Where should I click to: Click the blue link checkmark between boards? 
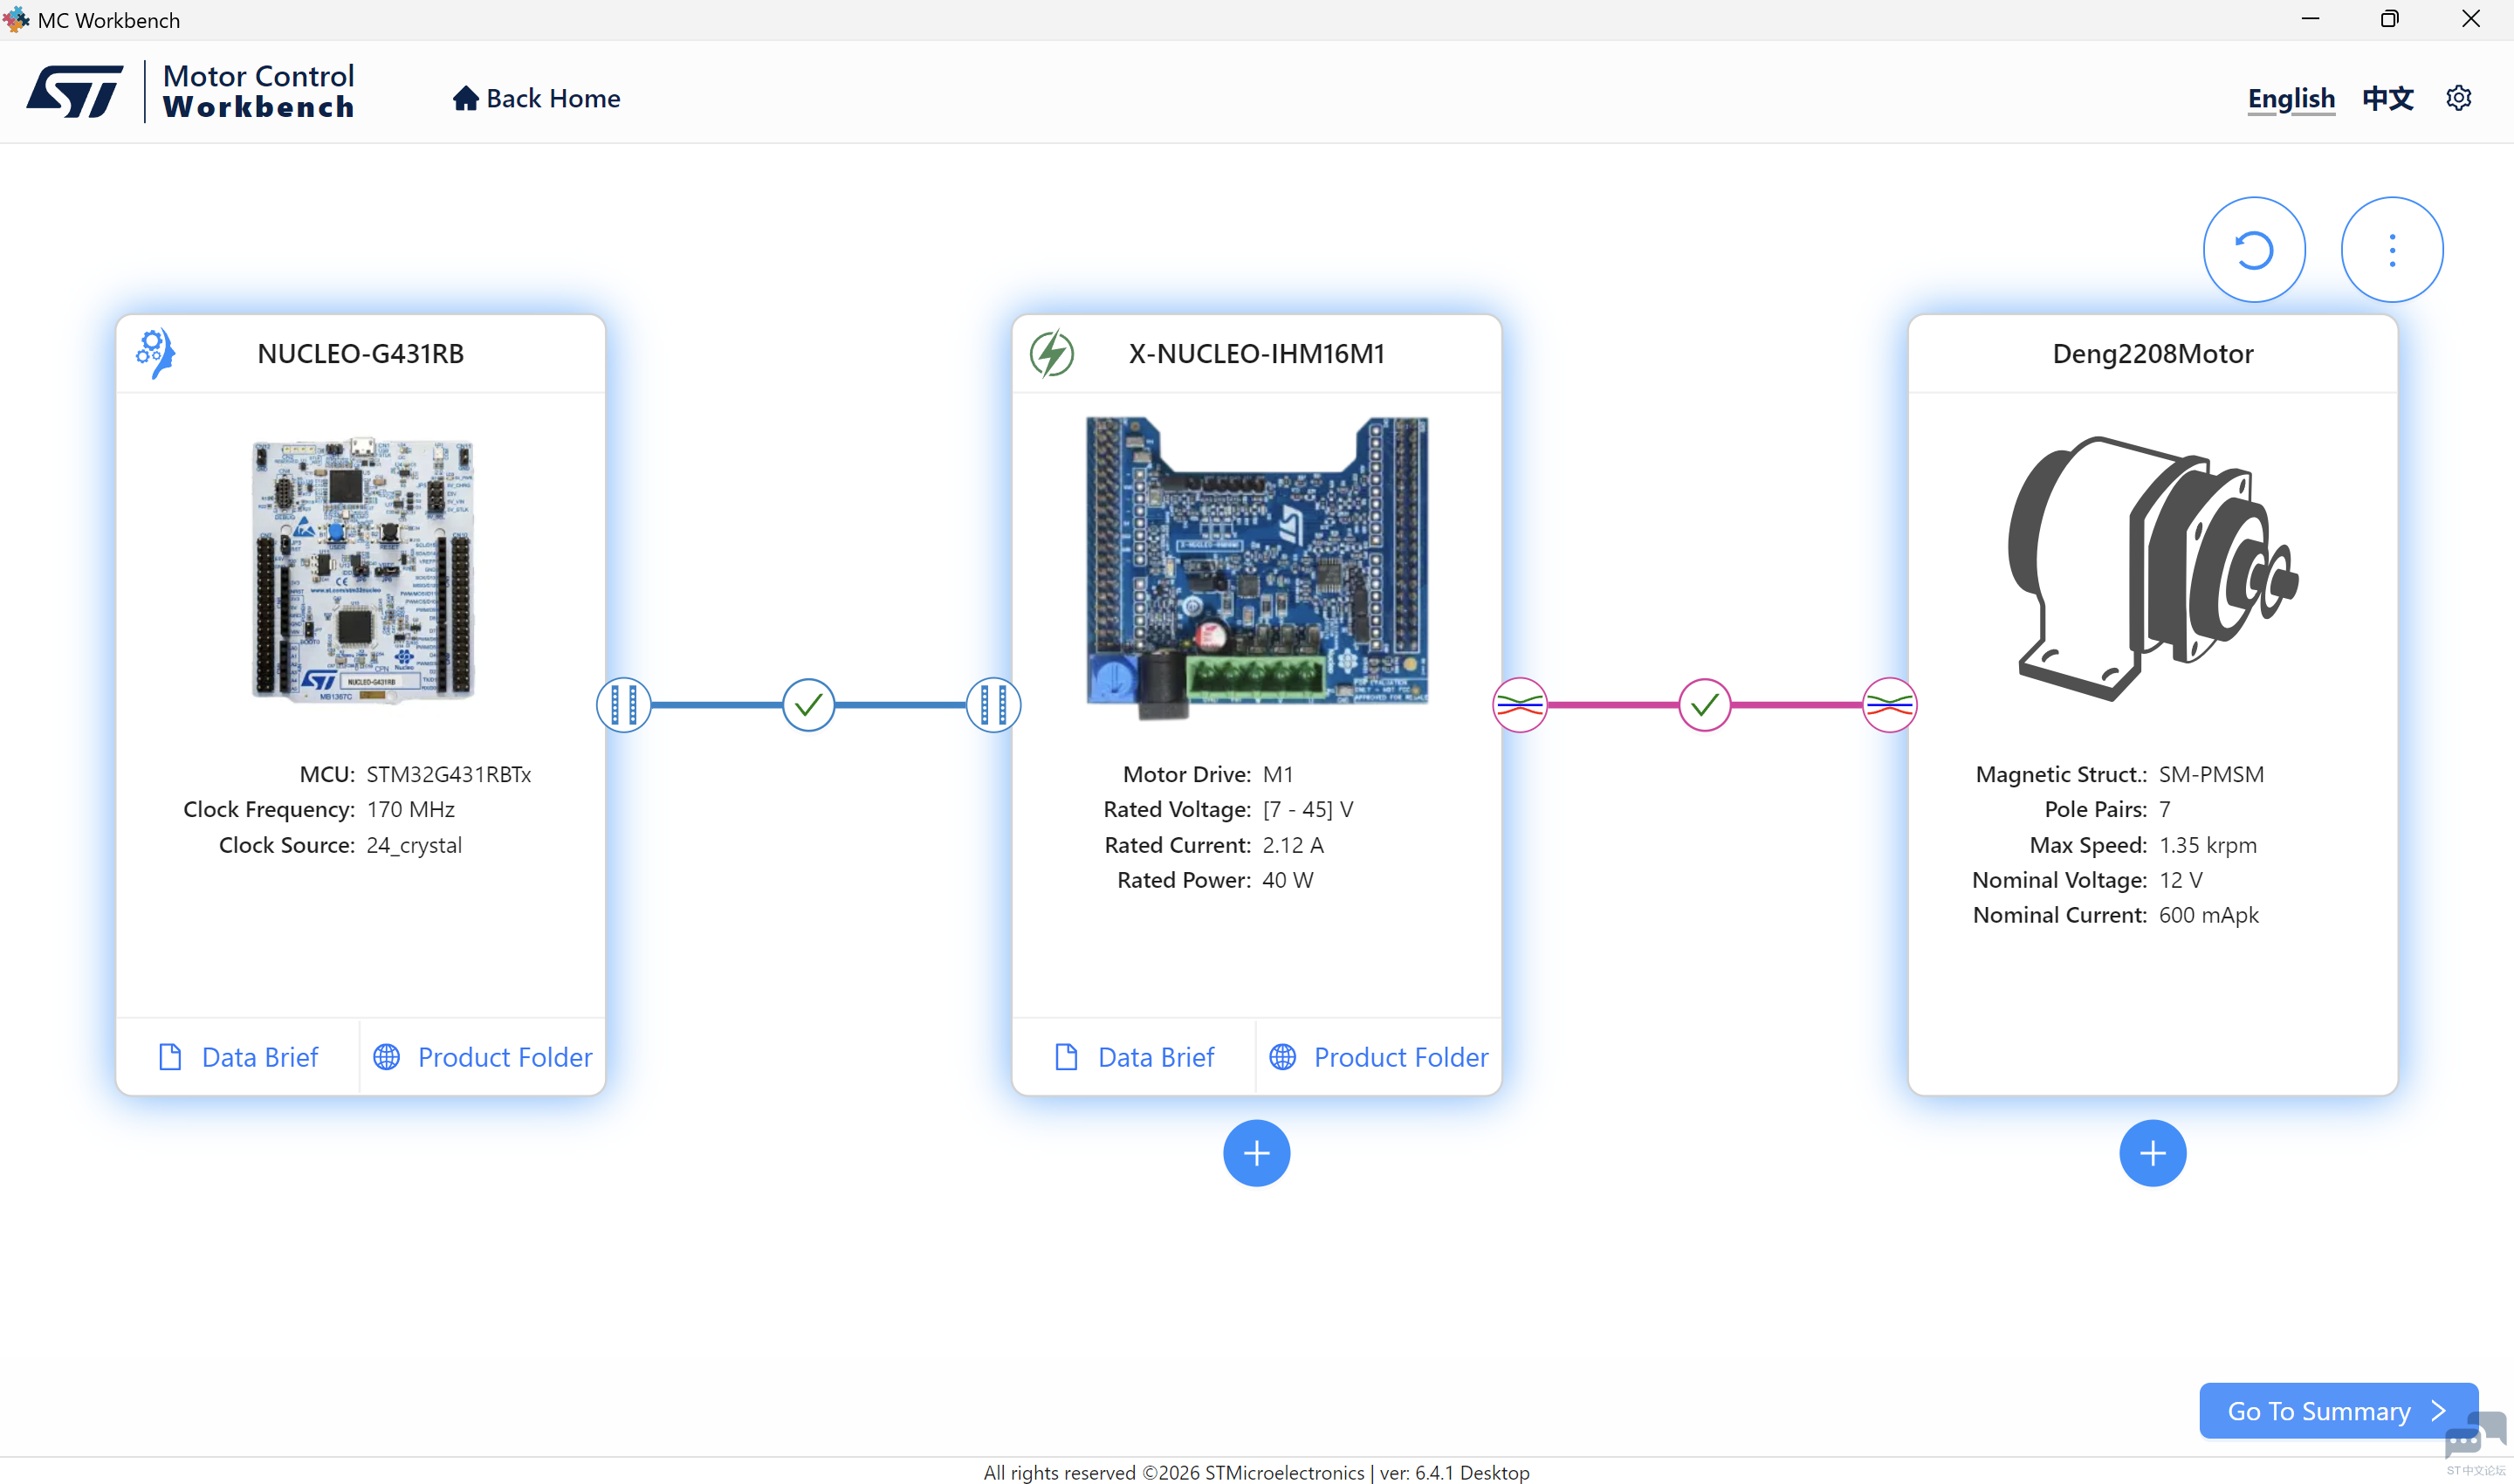(x=808, y=705)
